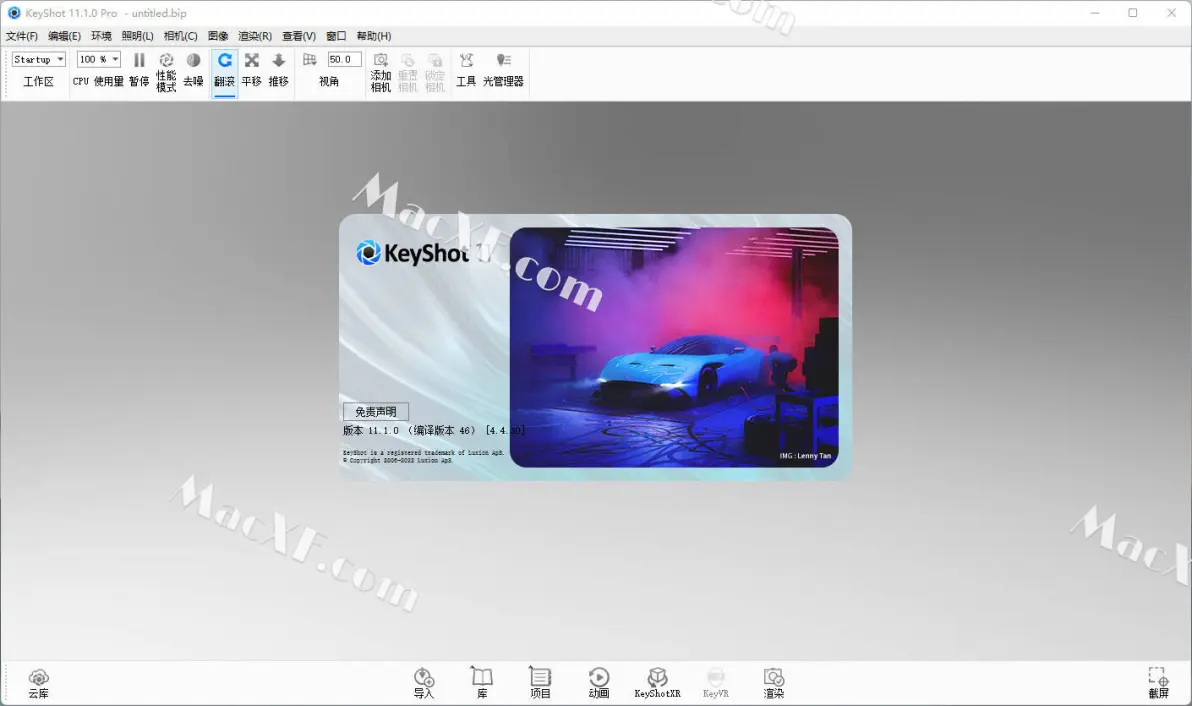
Task: Expand the 100 % CPU usage dropdown
Action: [99, 59]
